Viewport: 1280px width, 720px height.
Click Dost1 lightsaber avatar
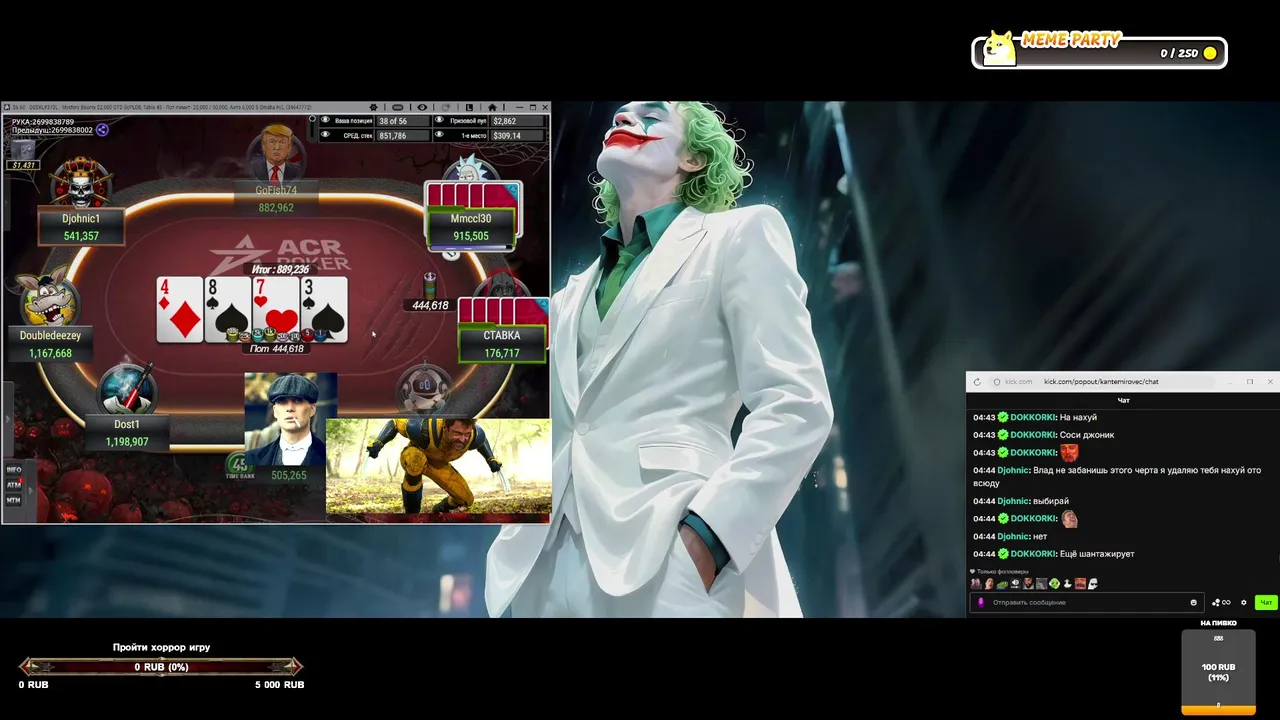(128, 388)
